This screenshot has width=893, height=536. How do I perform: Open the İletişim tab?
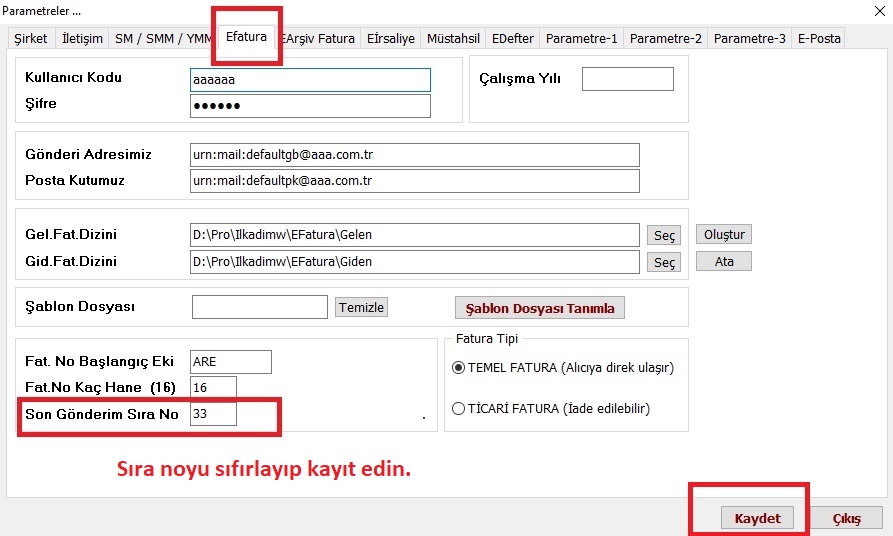(82, 39)
